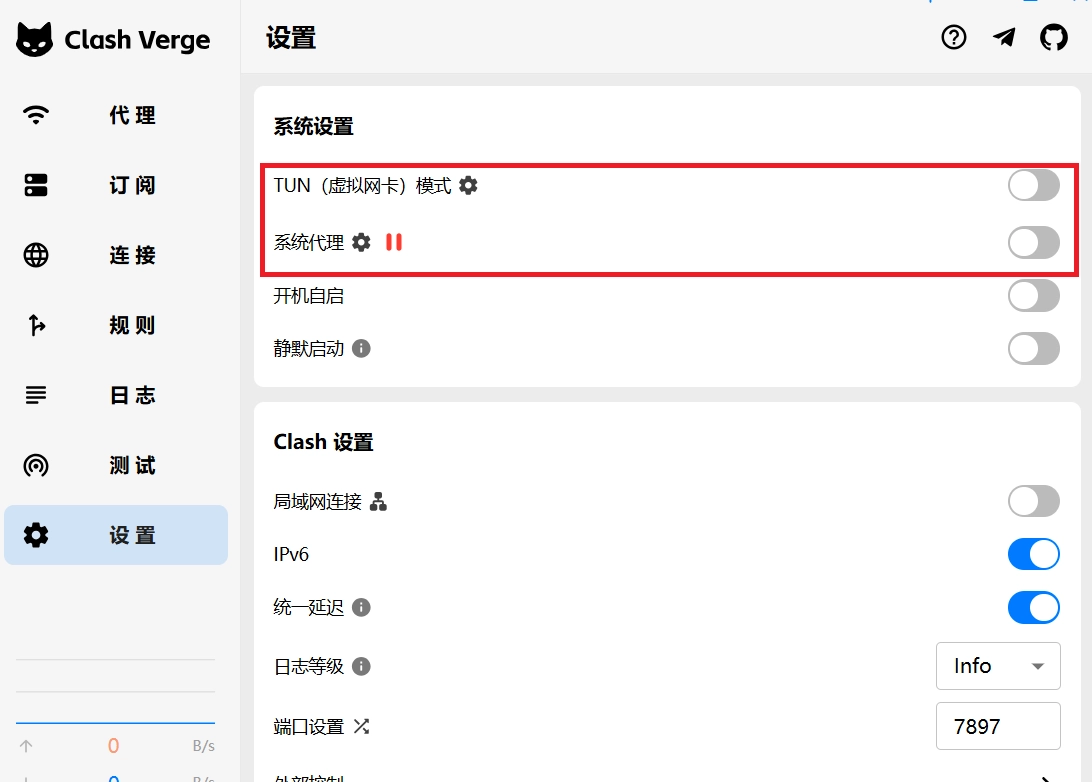Enable the 系统代理 switch

pyautogui.click(x=1034, y=242)
